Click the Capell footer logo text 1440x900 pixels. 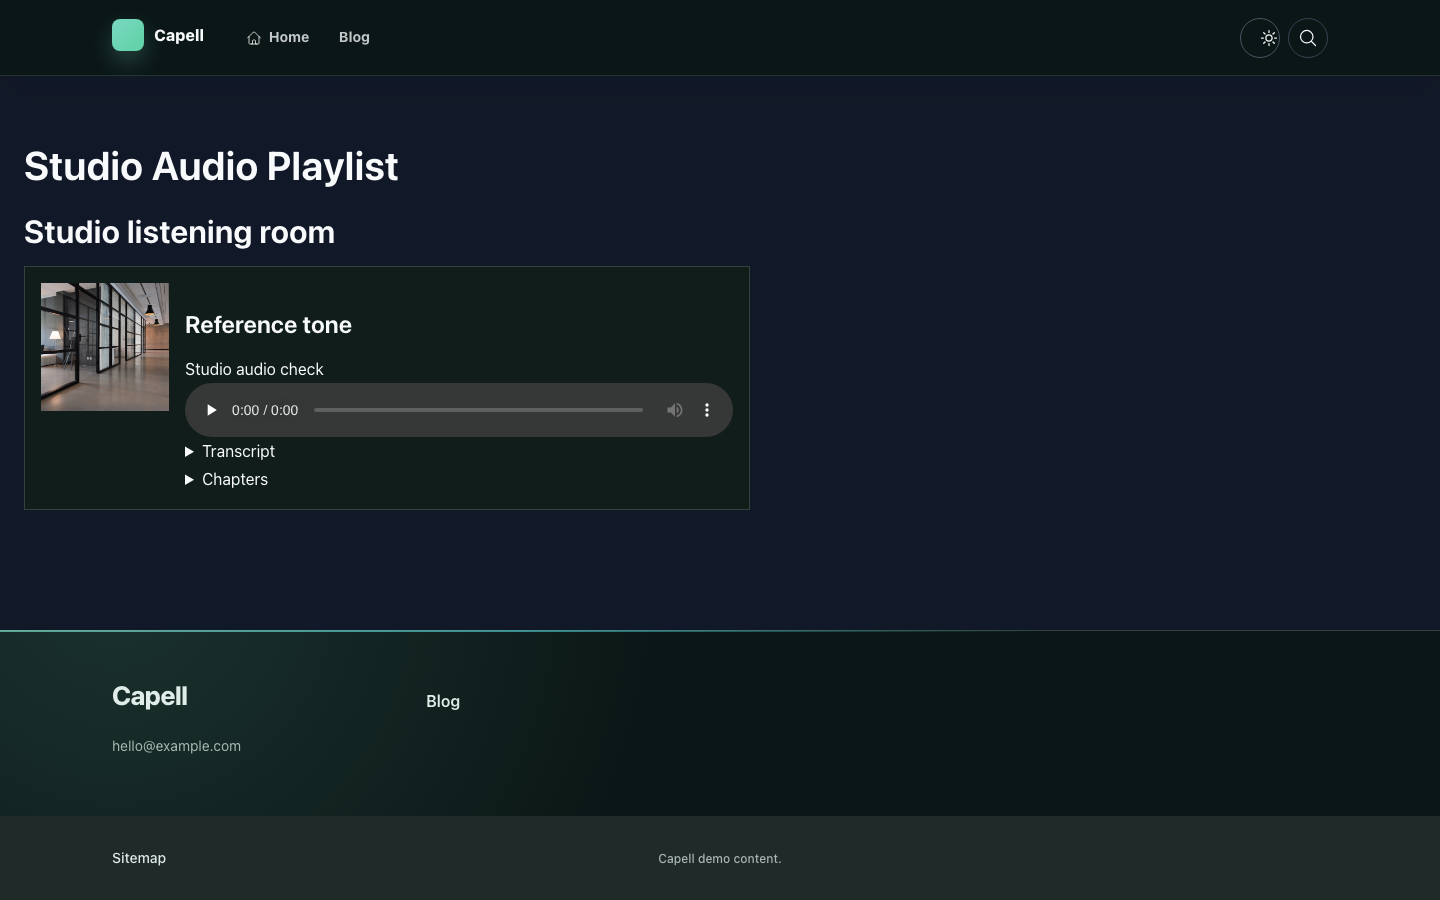coord(150,696)
